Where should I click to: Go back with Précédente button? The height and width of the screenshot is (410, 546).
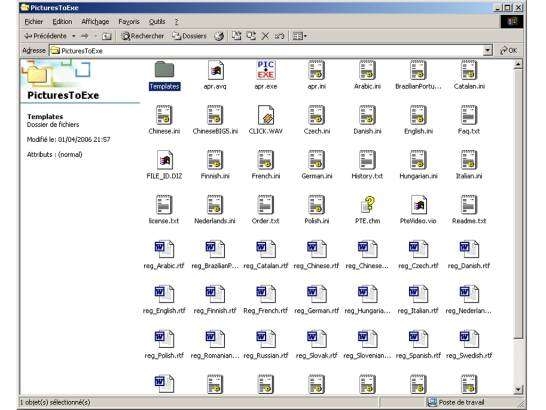tap(46, 36)
